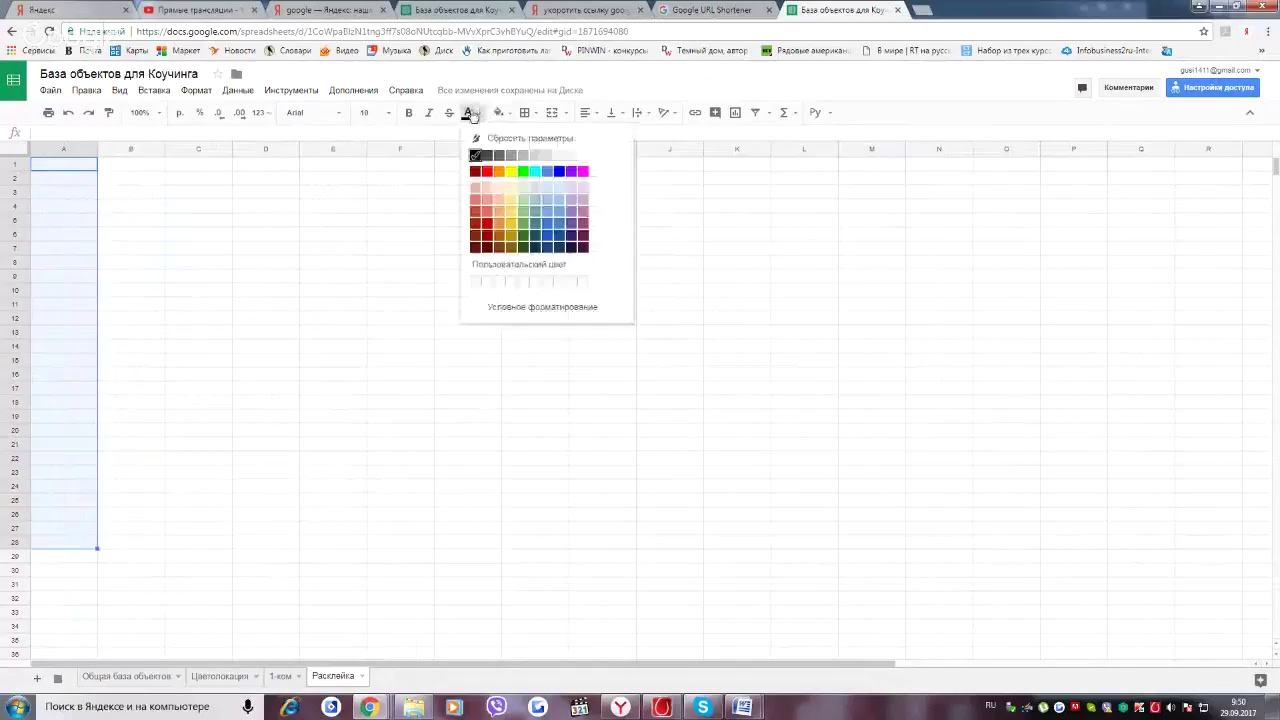Open the cell borders menu
1280x720 pixels.
(x=527, y=113)
